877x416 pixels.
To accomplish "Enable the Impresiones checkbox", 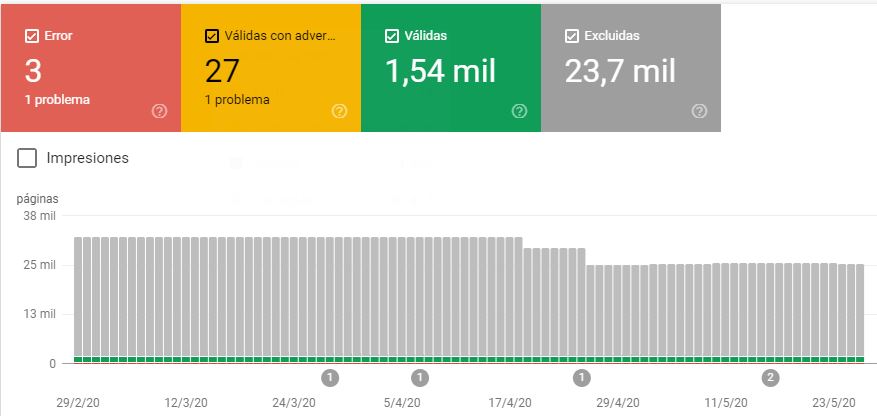I will click(28, 158).
